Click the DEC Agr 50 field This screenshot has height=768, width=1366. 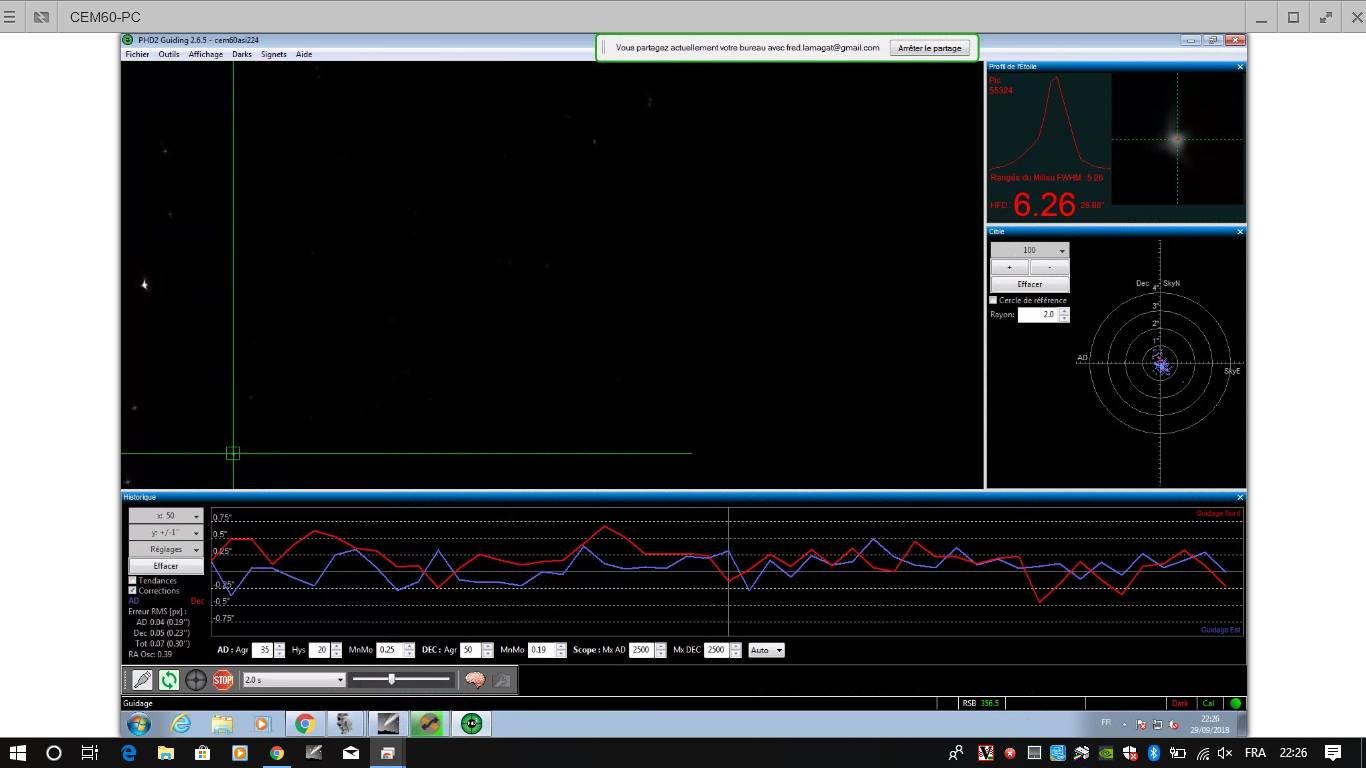(x=469, y=650)
